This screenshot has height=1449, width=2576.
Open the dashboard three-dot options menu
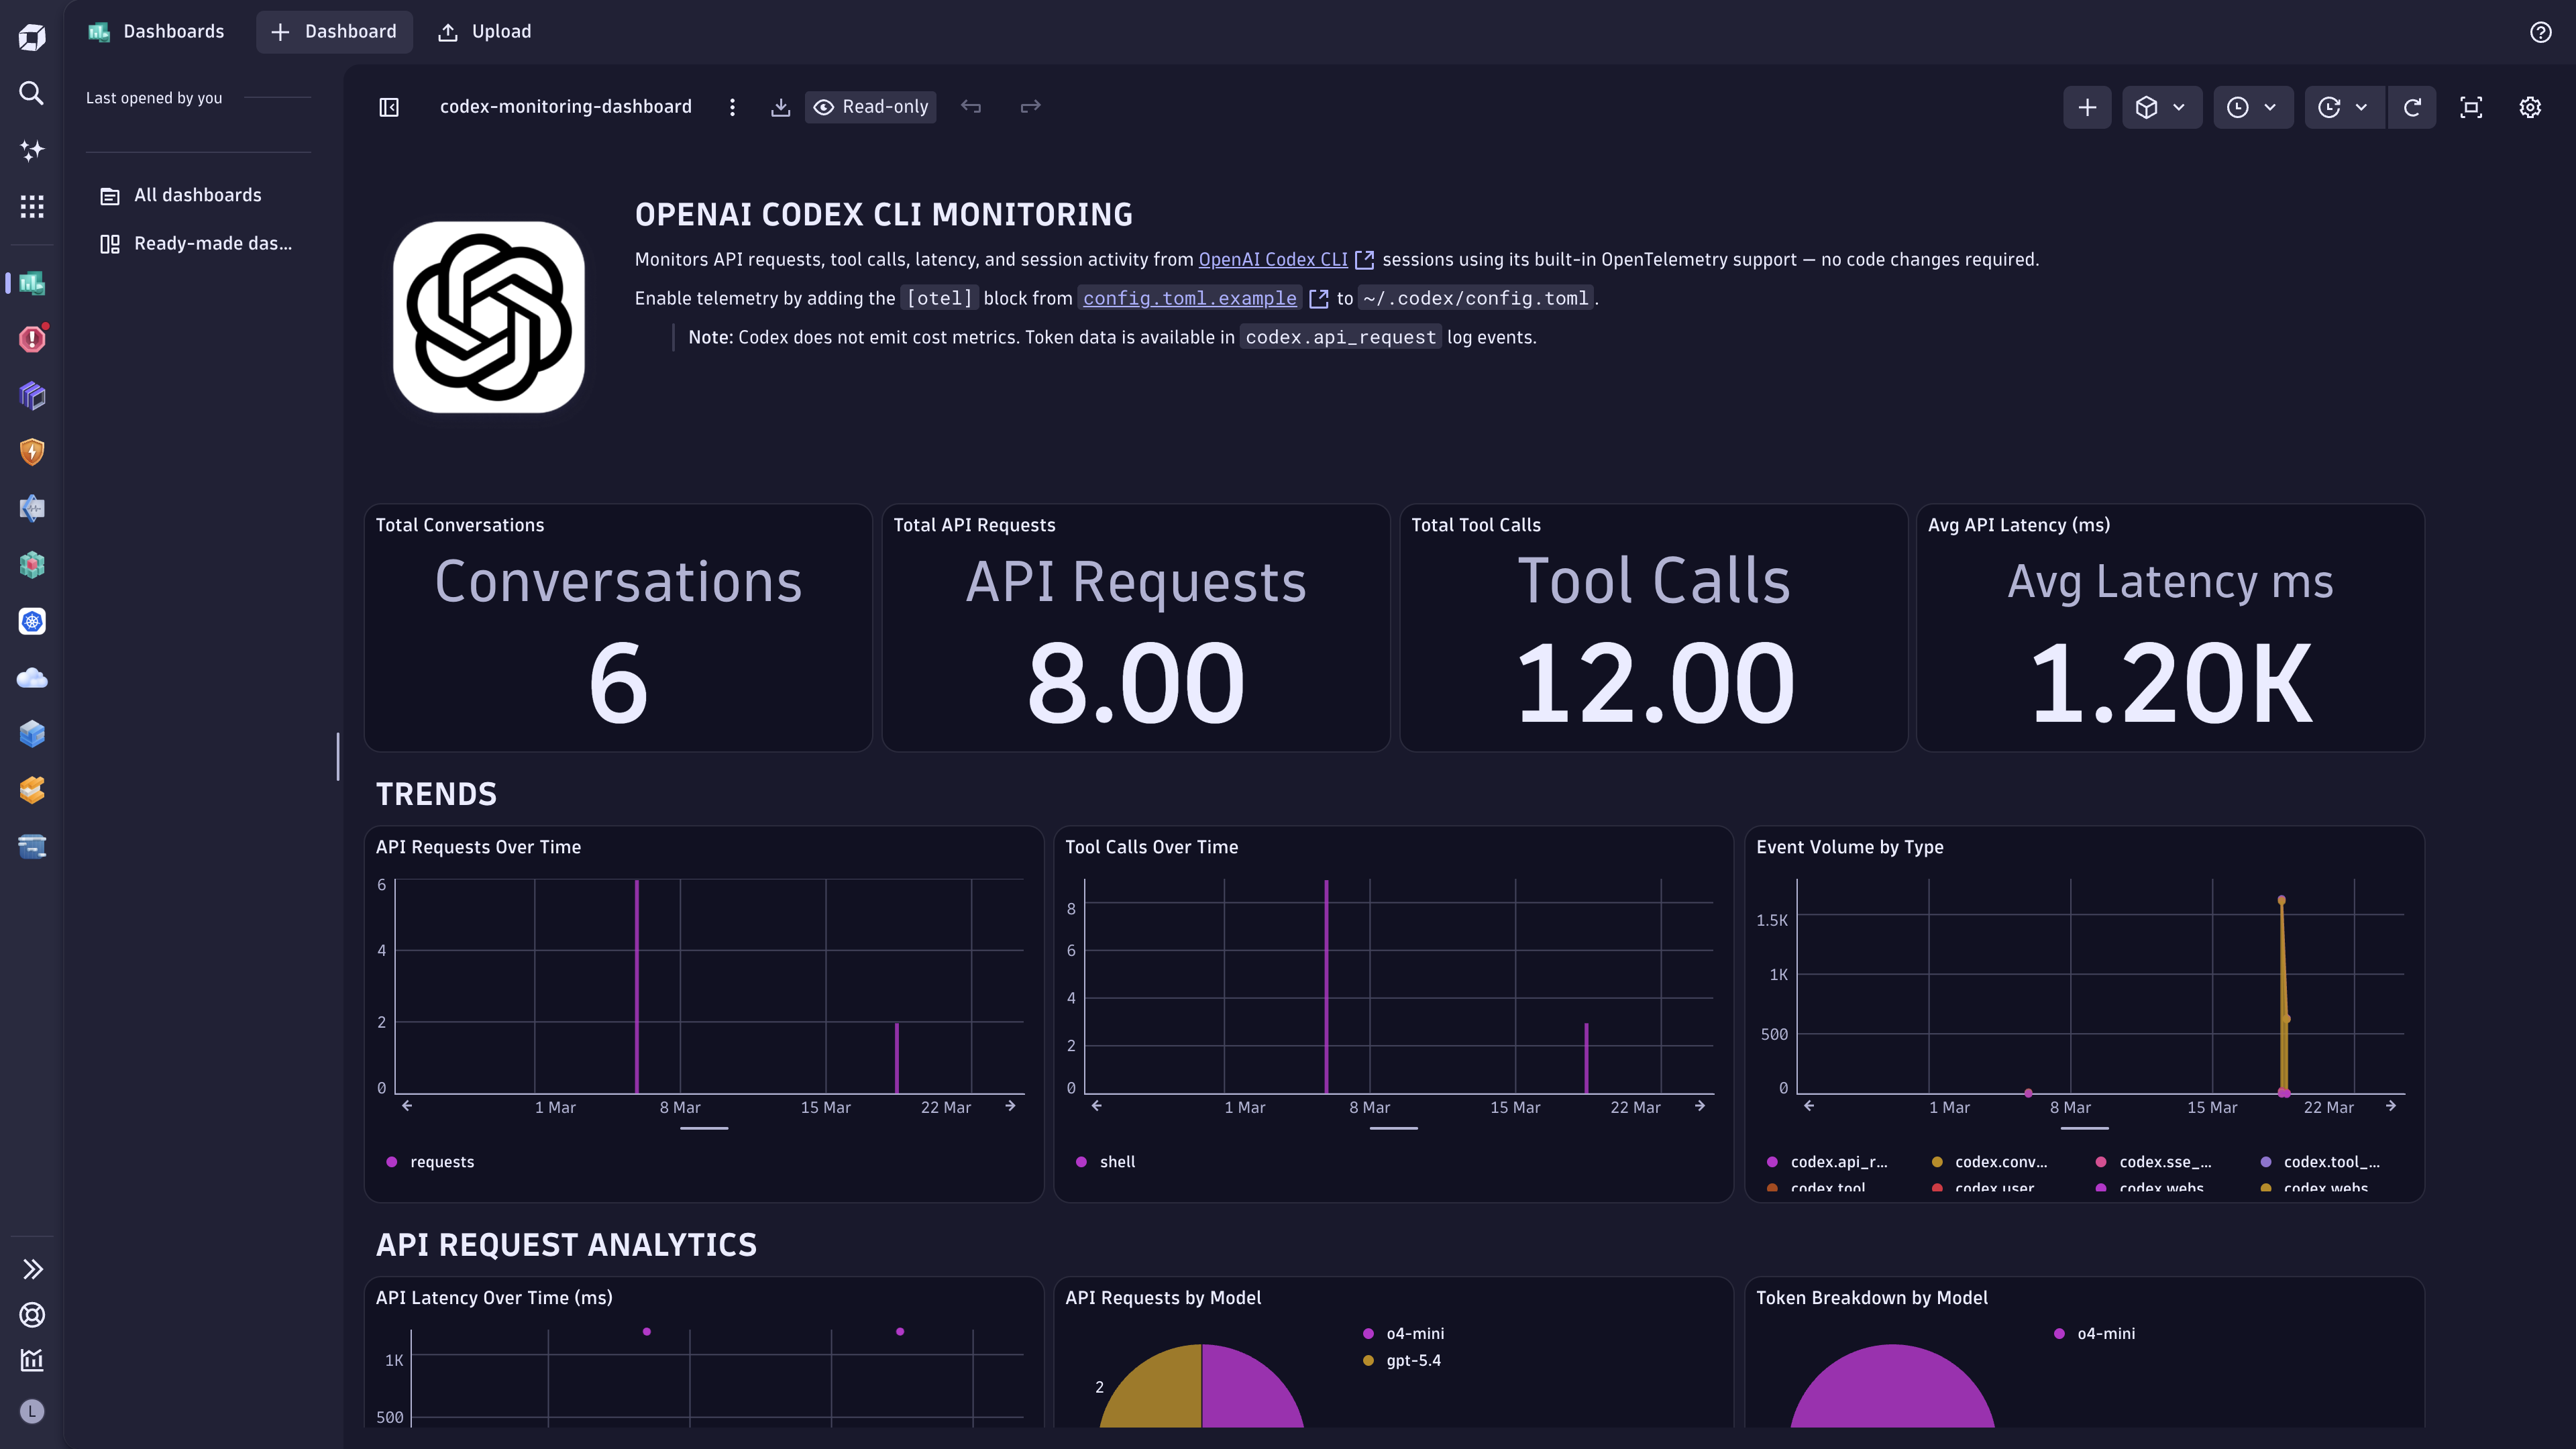click(732, 107)
